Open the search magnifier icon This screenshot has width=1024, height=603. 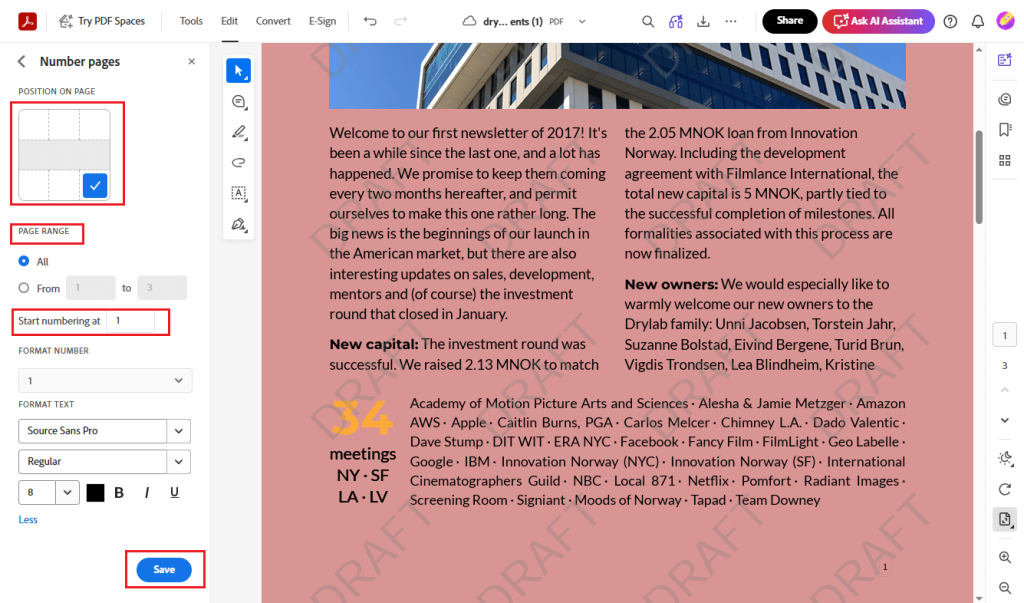click(x=647, y=21)
